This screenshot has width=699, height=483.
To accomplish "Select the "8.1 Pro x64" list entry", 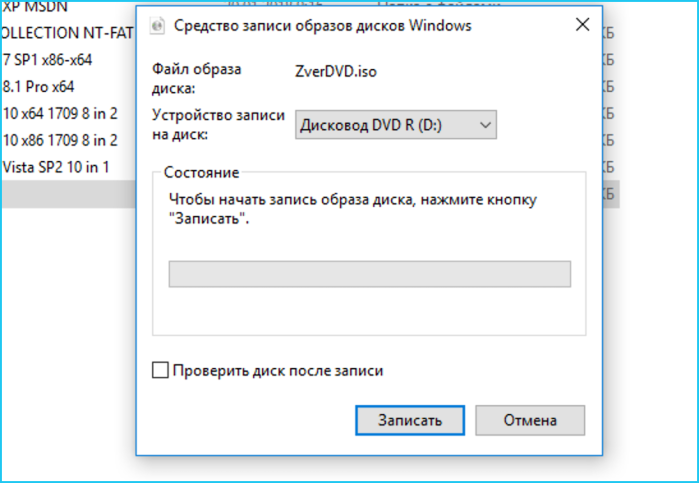I will 38,87.
